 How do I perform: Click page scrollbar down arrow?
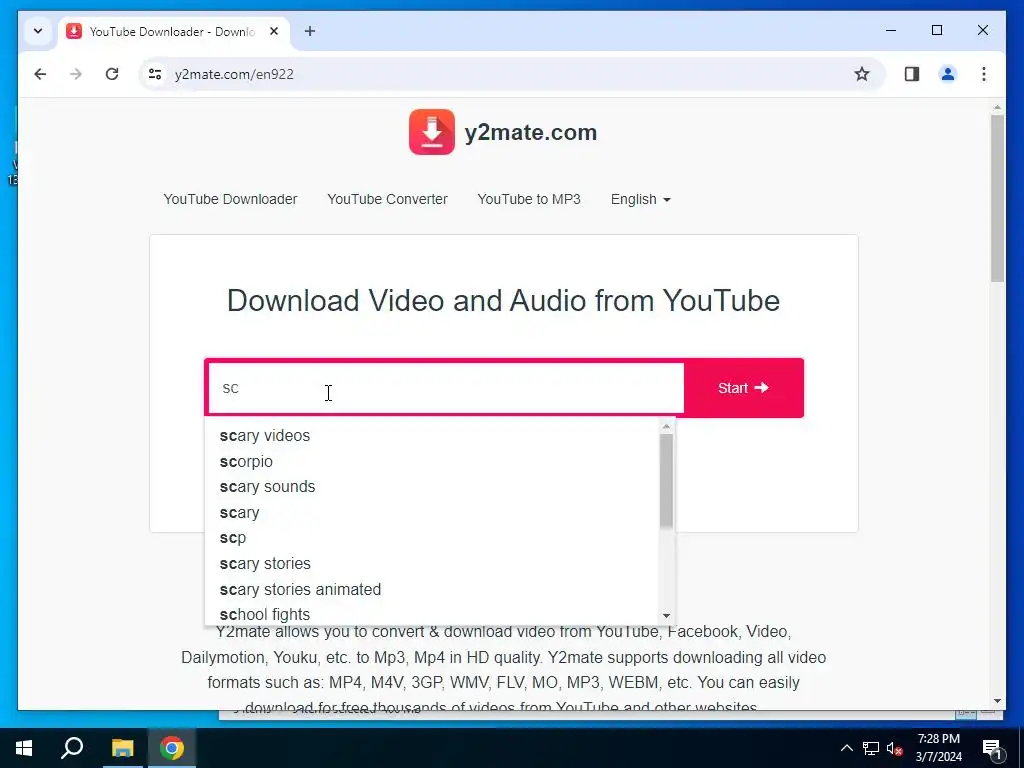click(997, 701)
